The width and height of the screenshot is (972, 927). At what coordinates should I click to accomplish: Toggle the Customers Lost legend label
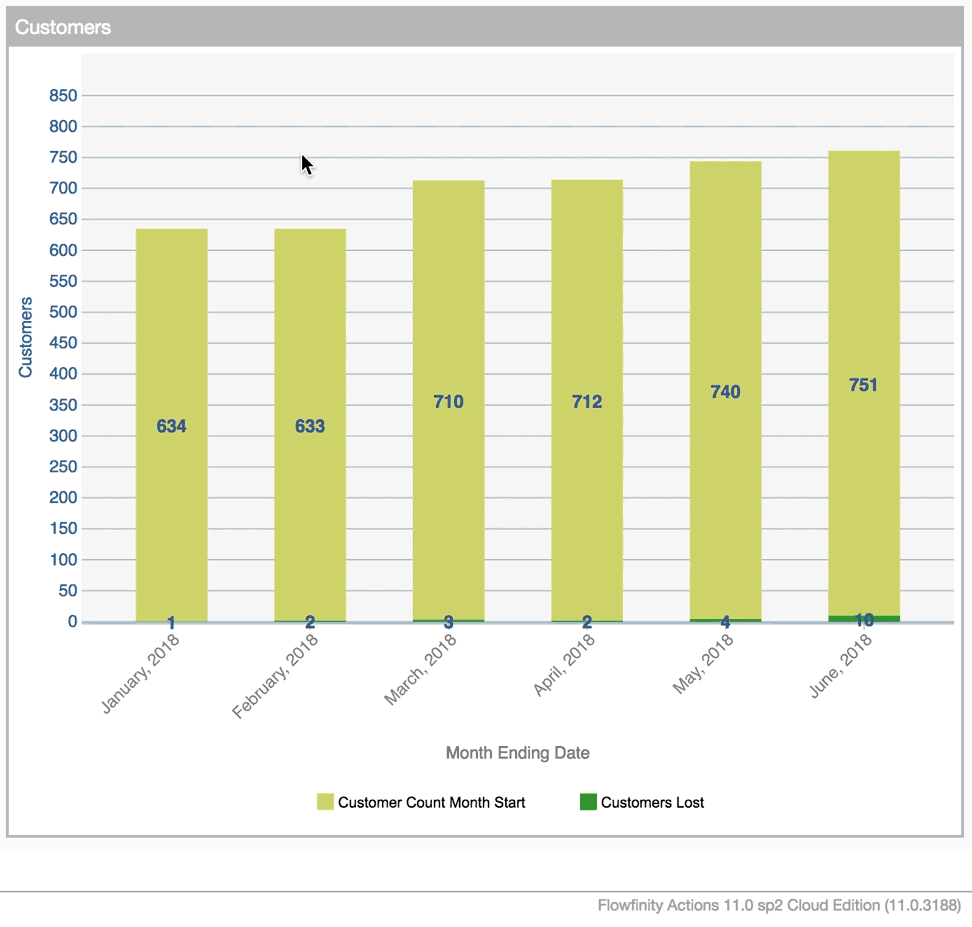[652, 802]
